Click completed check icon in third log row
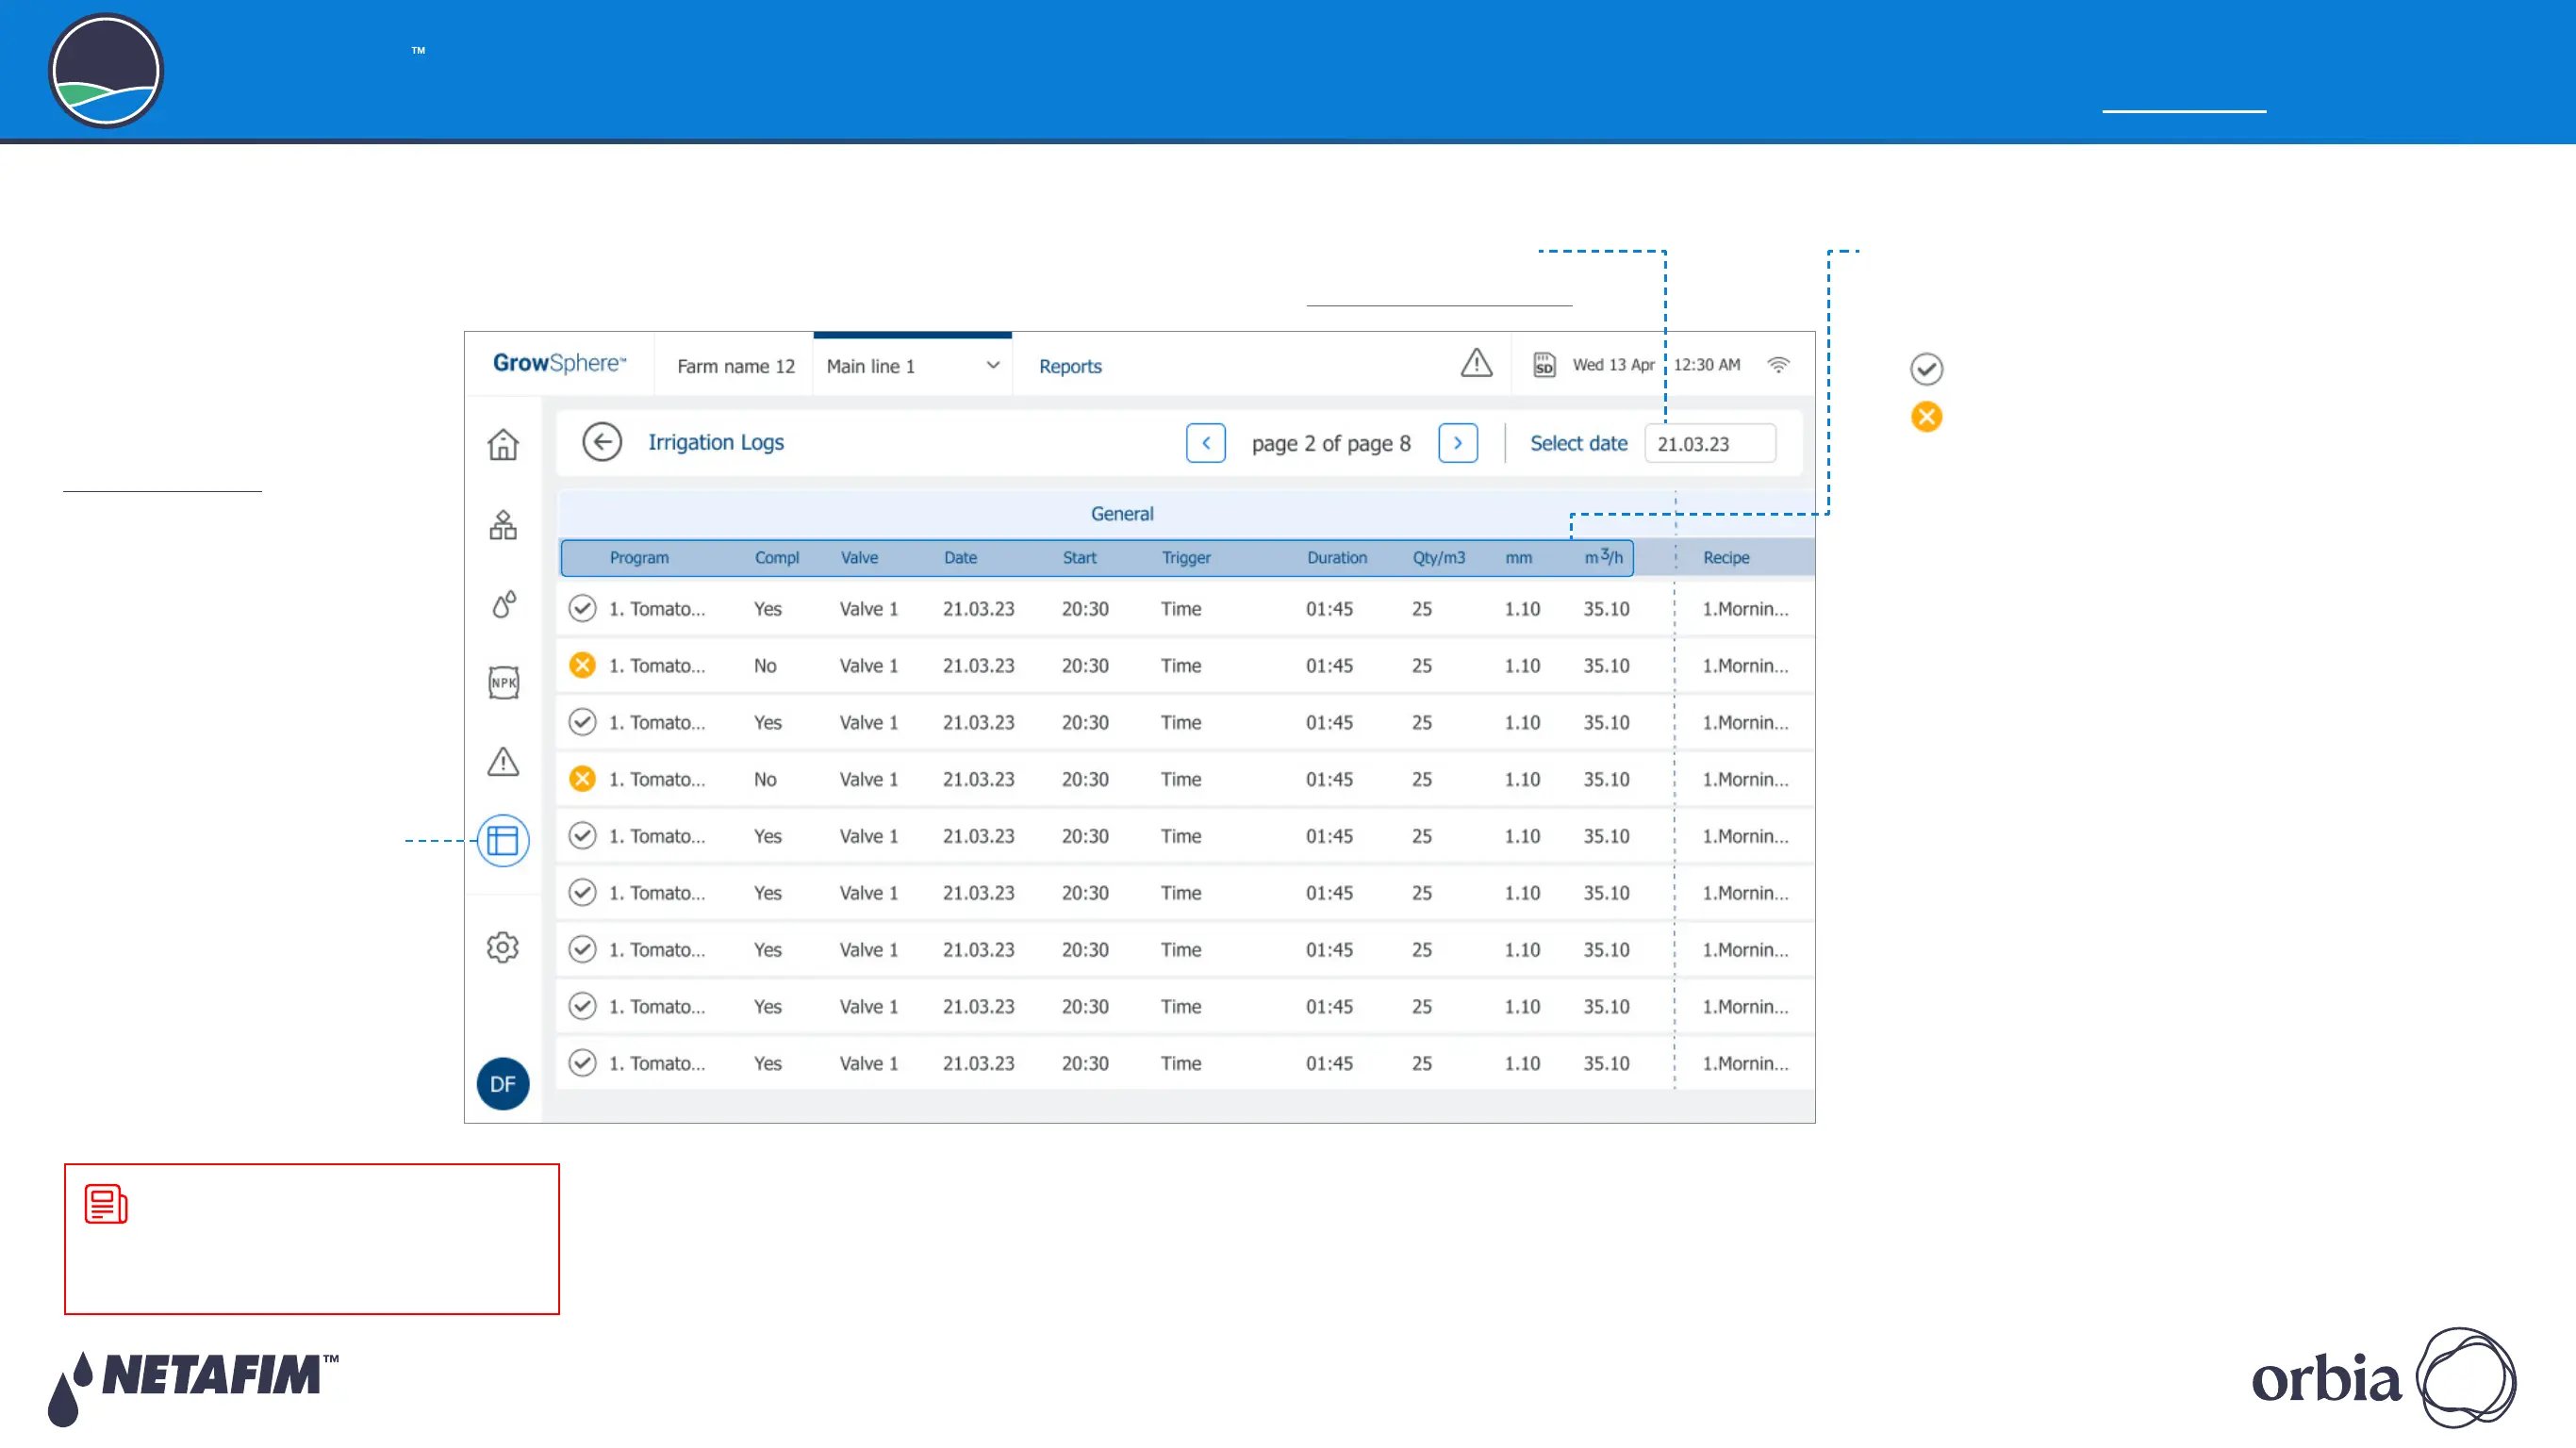 click(x=582, y=722)
